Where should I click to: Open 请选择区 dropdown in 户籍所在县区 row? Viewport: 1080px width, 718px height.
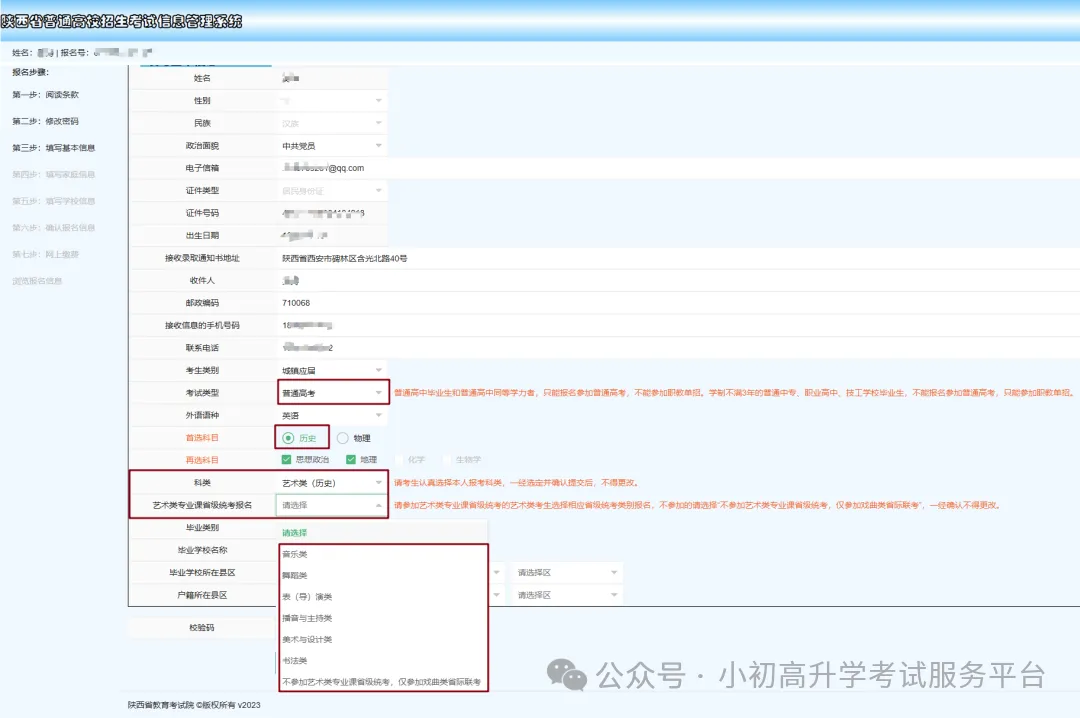(567, 595)
